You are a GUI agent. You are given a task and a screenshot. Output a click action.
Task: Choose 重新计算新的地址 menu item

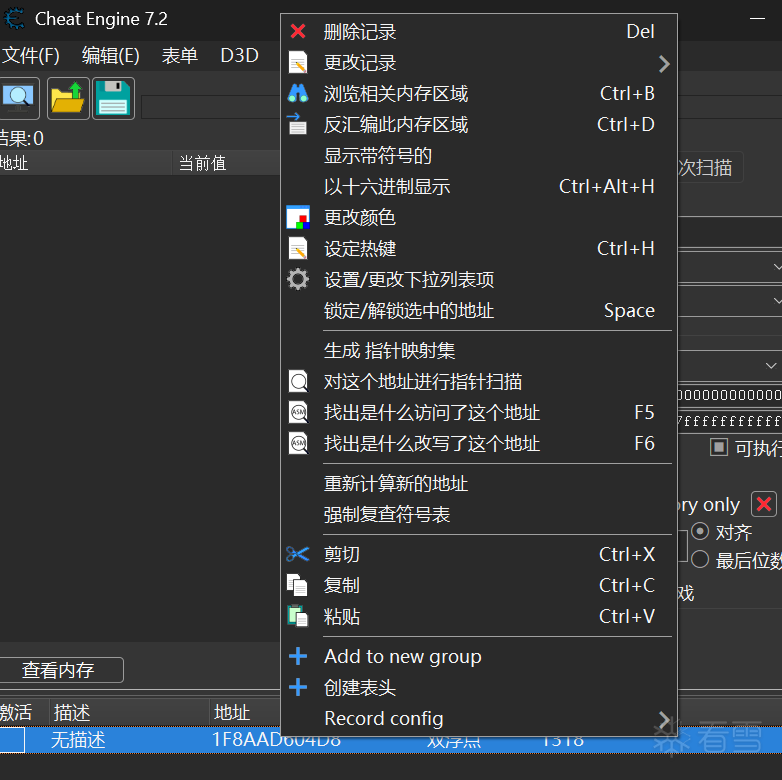click(479, 483)
